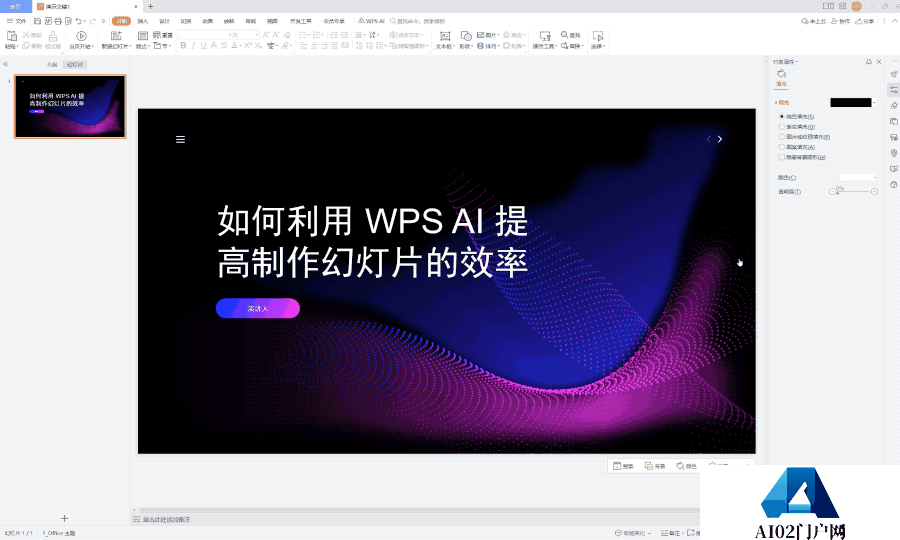
Task: Switch to the Transitions ribbon tab
Action: click(x=186, y=21)
